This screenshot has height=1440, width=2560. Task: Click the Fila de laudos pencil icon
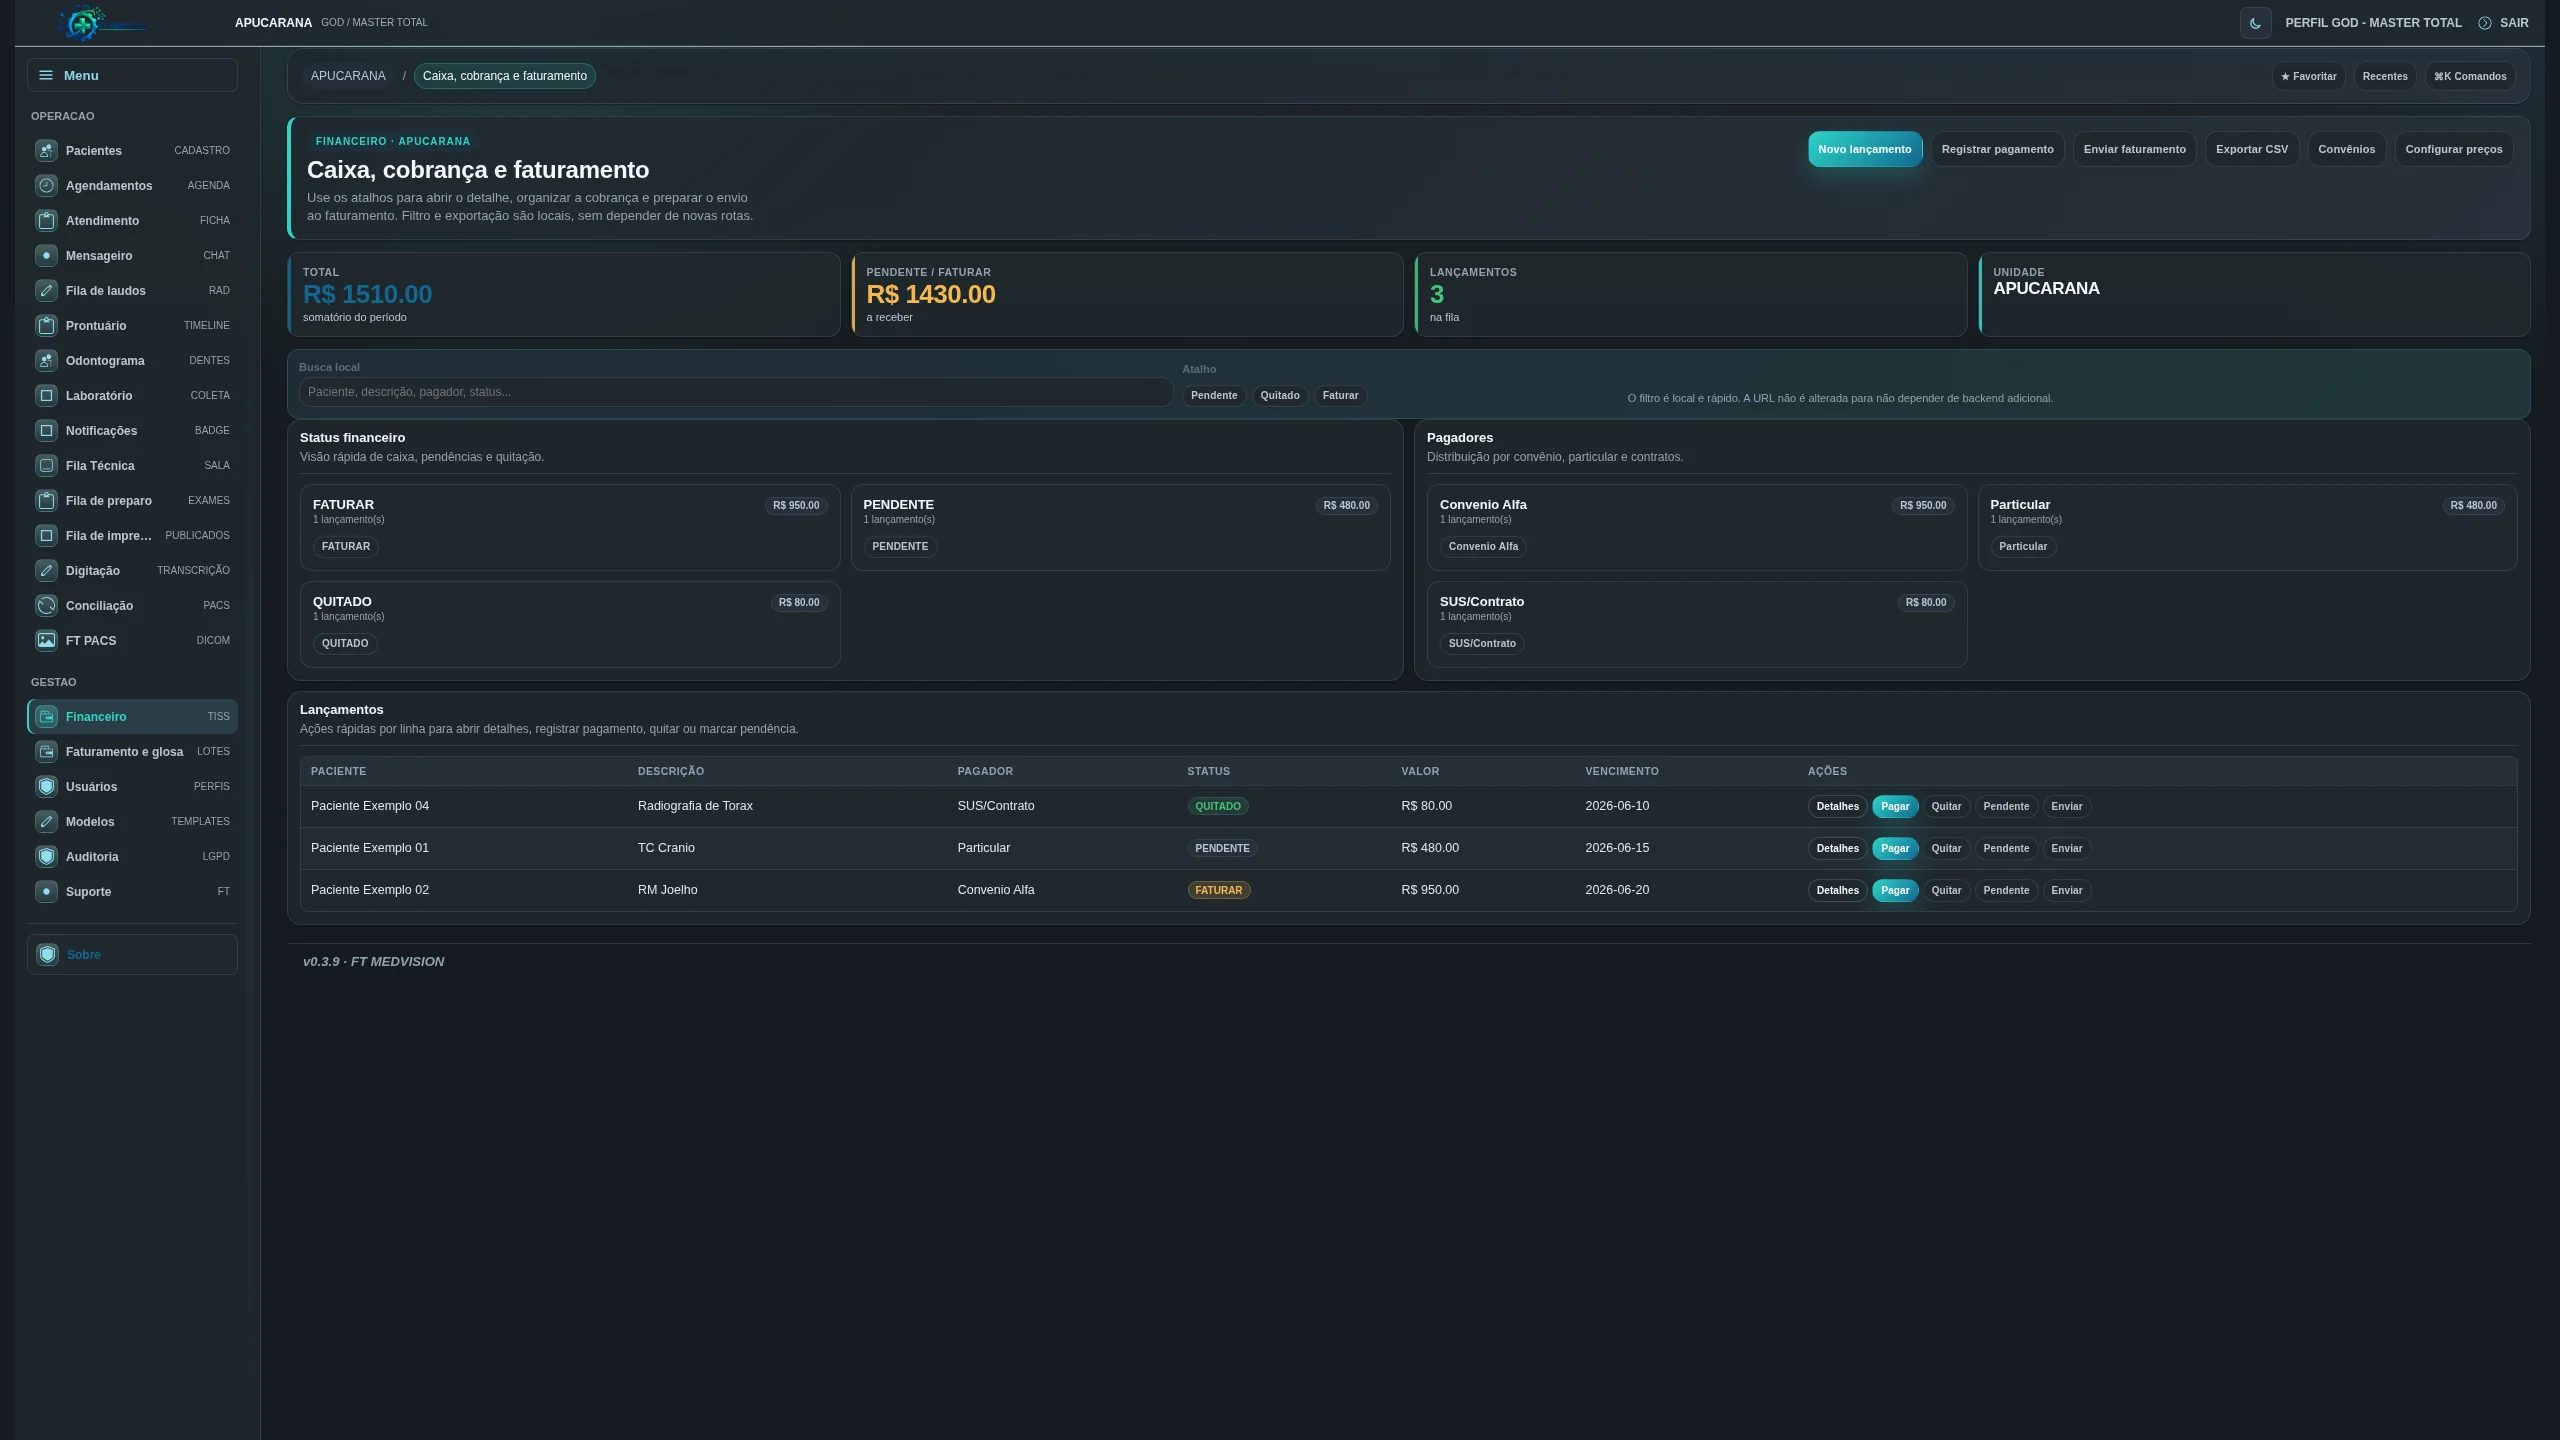(x=46, y=290)
